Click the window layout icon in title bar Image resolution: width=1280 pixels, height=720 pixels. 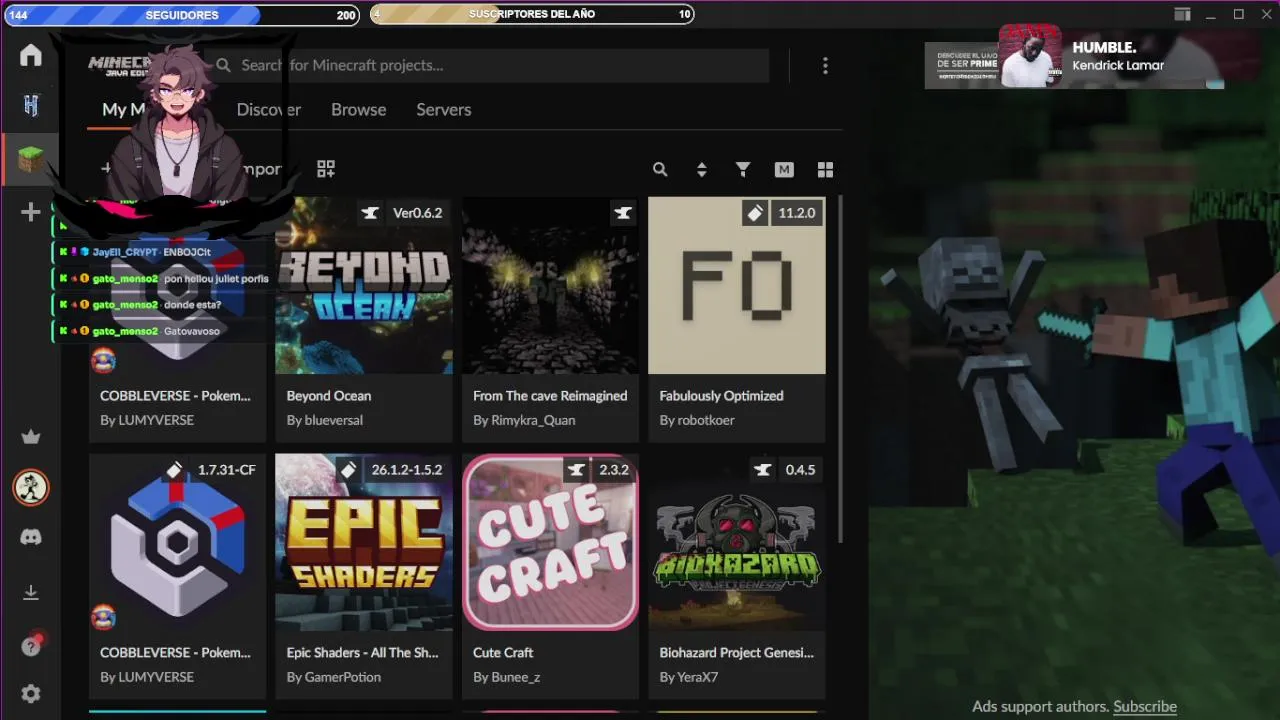(x=1183, y=15)
